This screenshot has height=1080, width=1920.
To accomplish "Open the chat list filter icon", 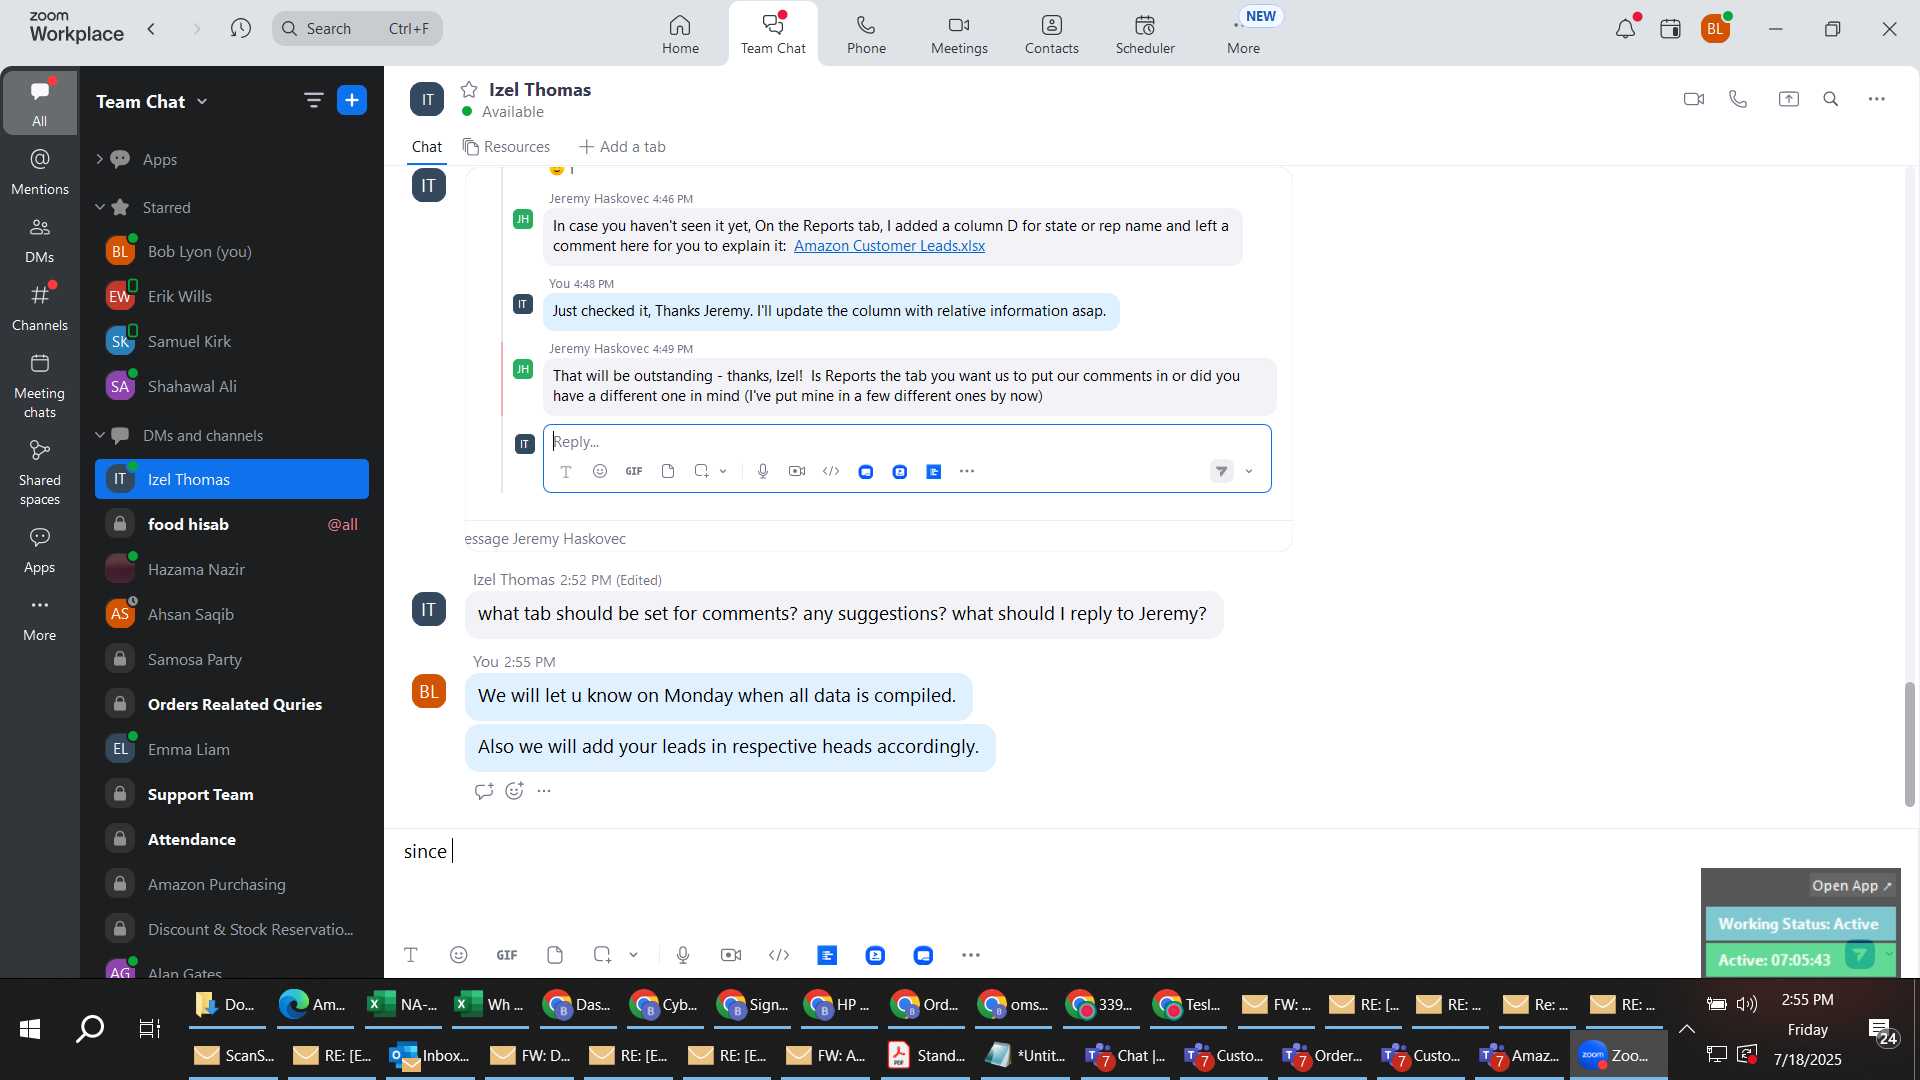I will 313,100.
